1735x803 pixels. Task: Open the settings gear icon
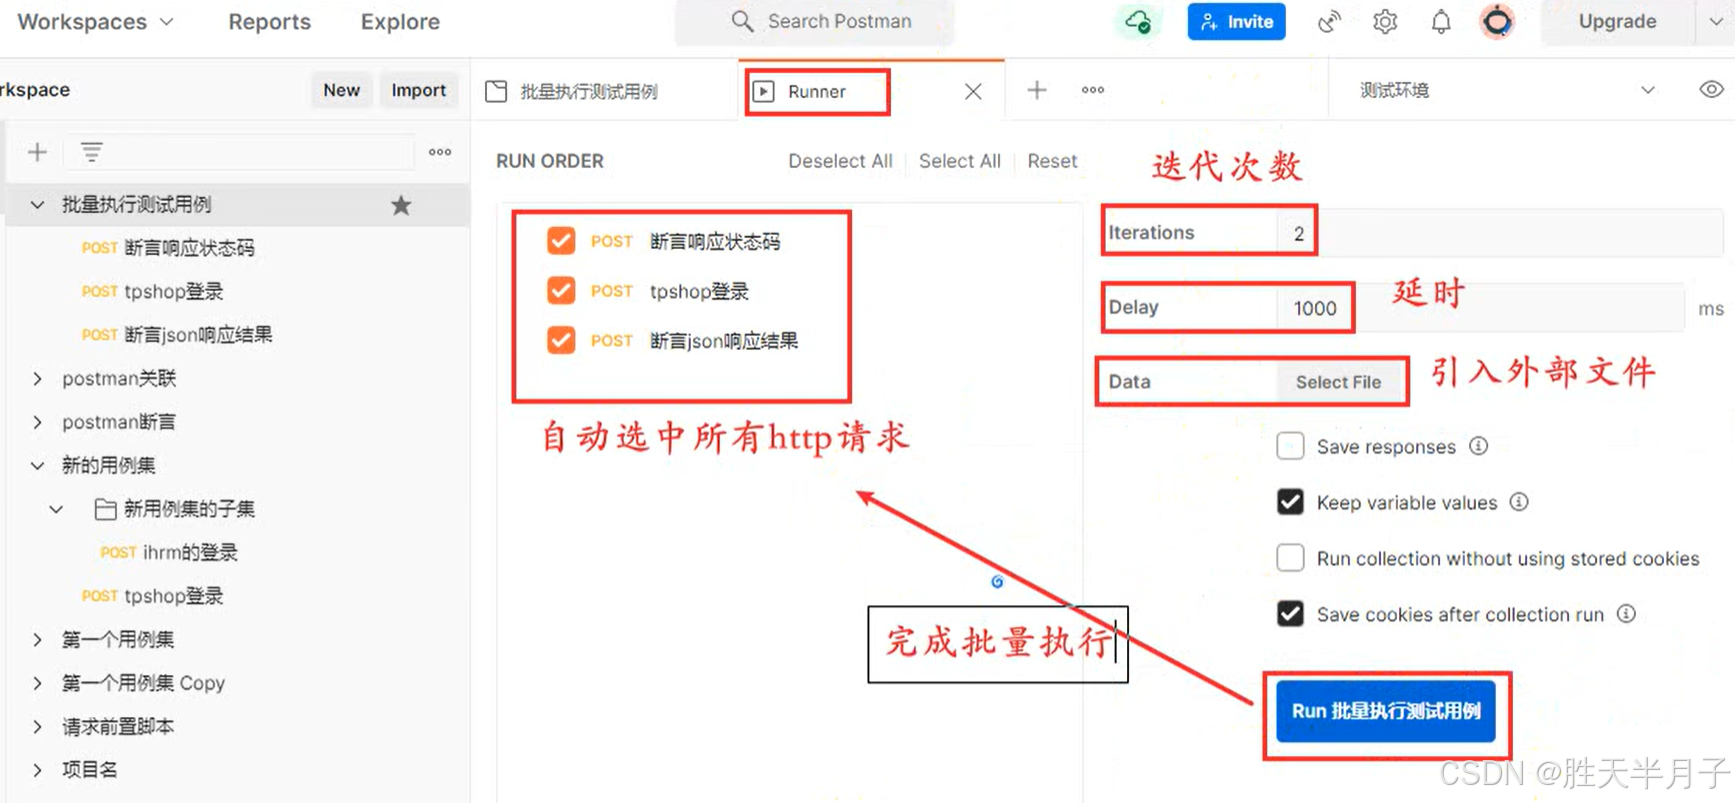coord(1385,22)
